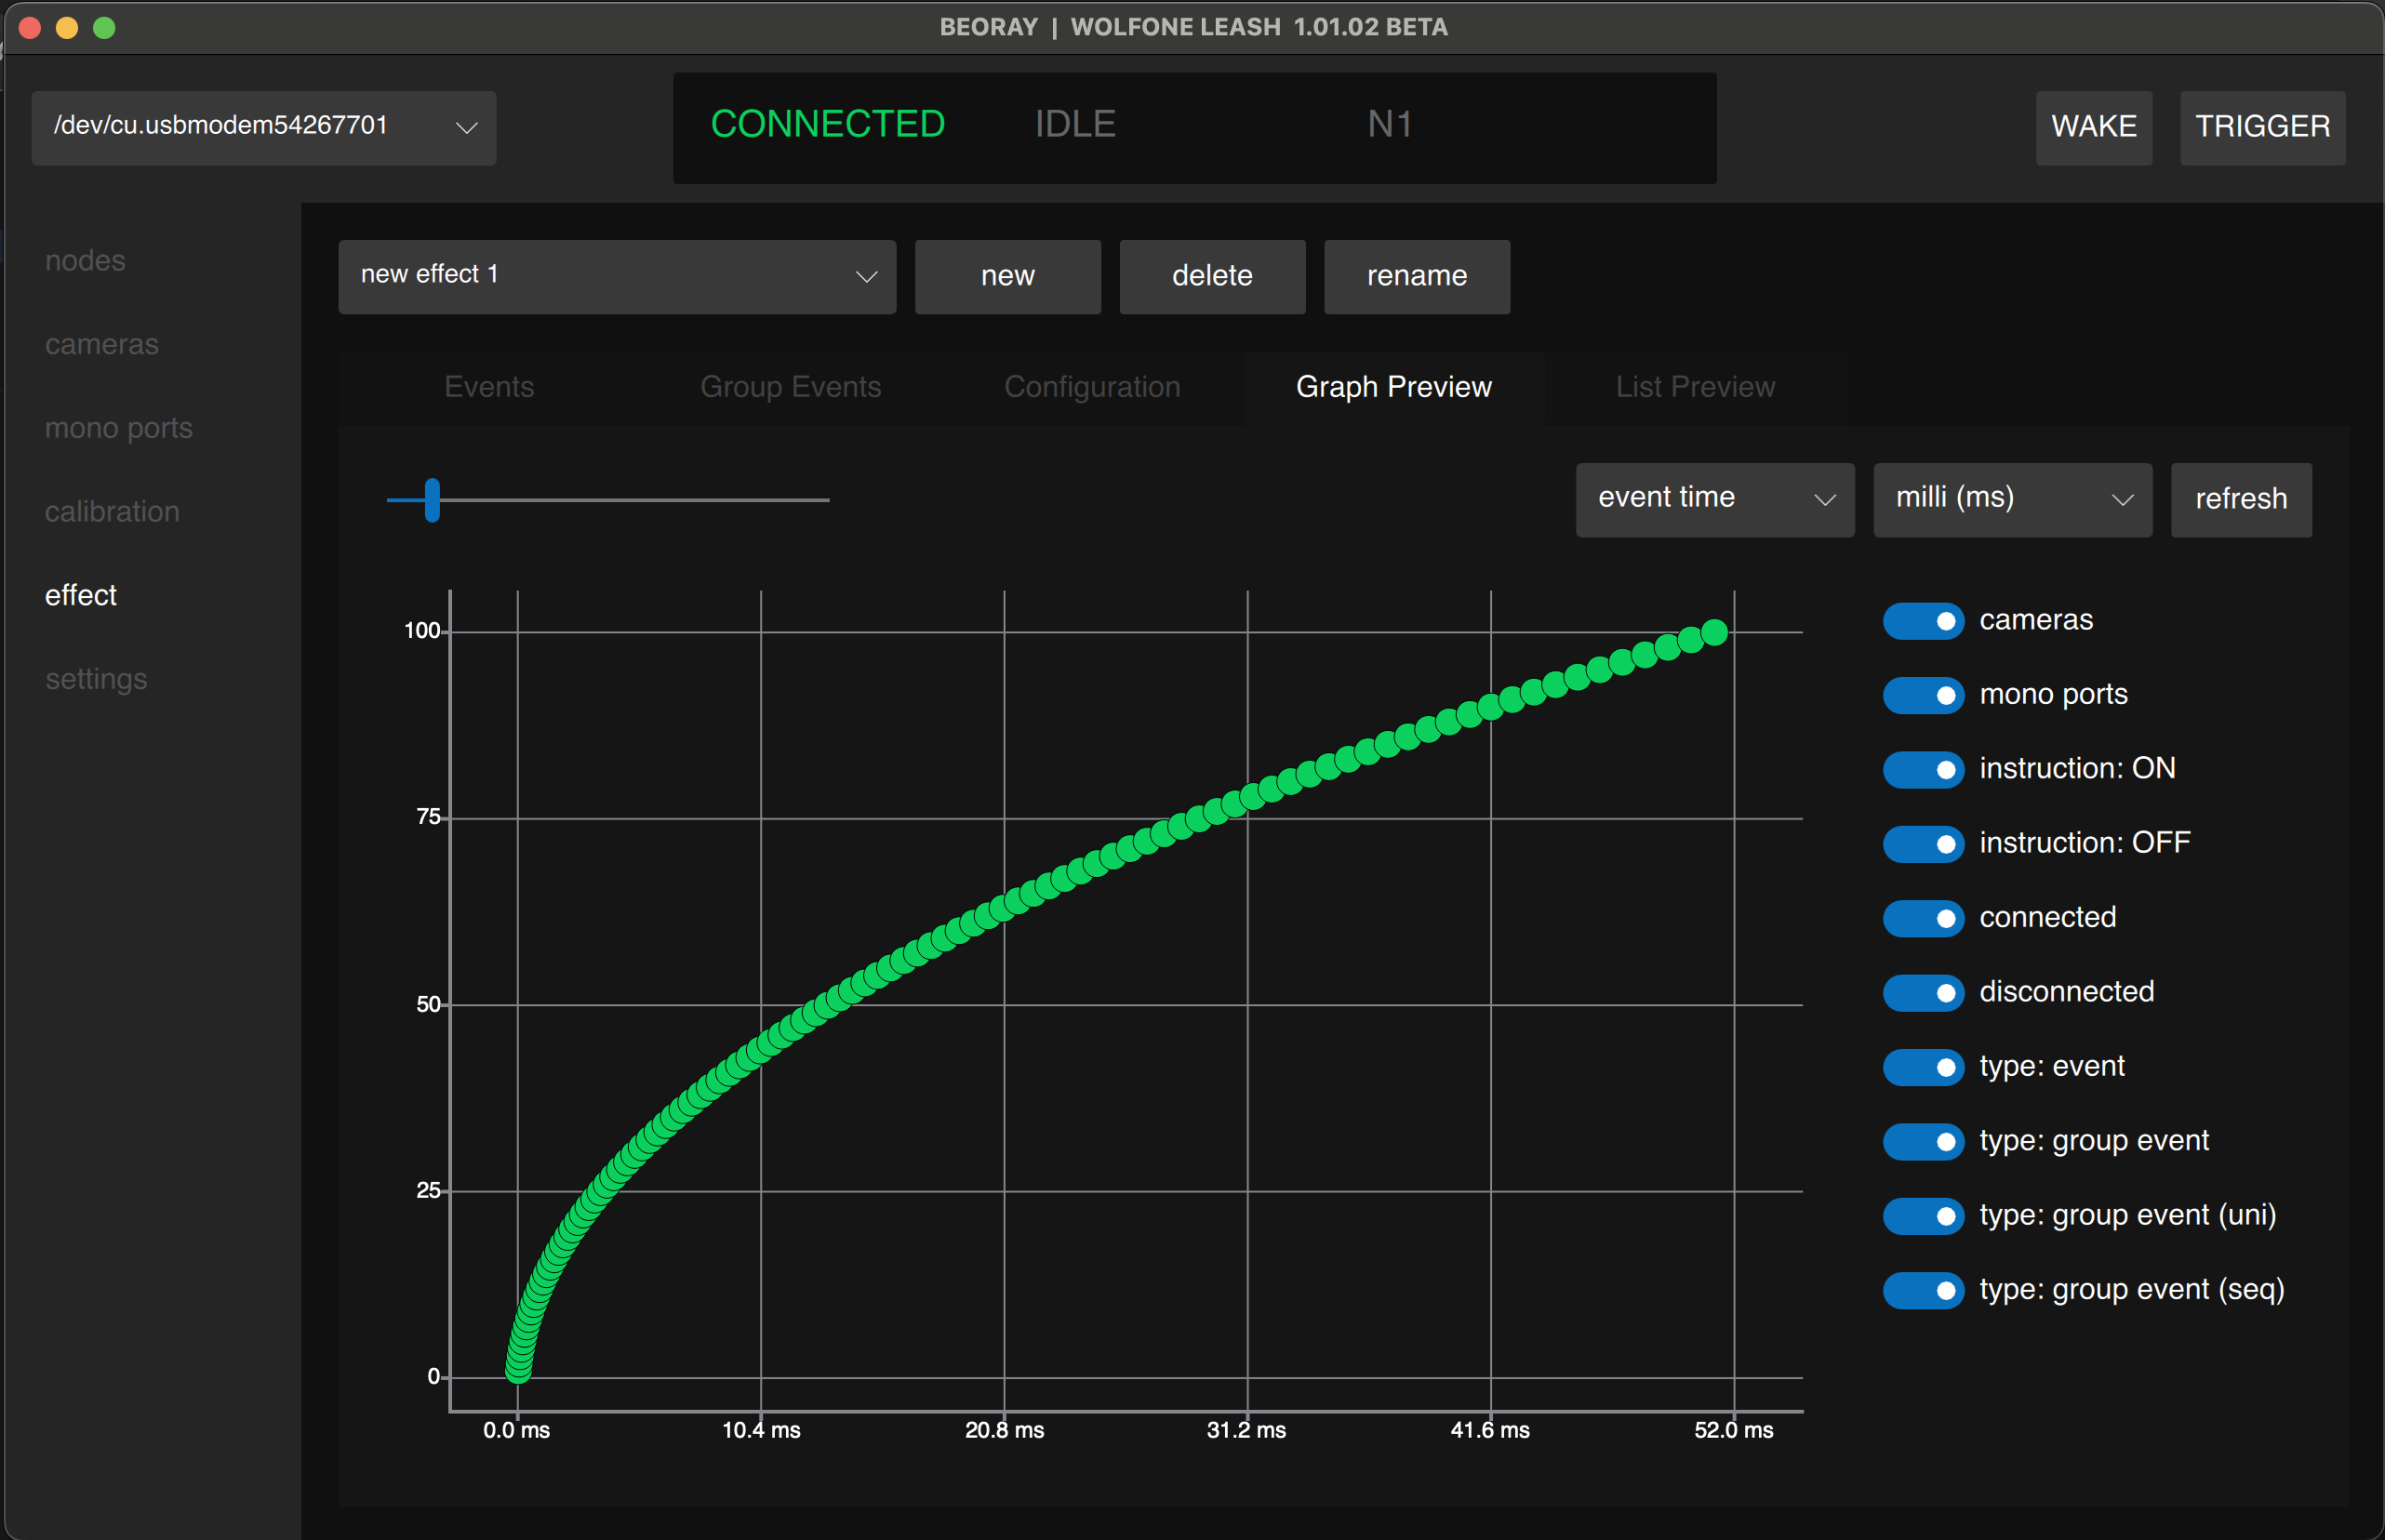Go to the Events tab
The height and width of the screenshot is (1540, 2385).
(x=489, y=387)
